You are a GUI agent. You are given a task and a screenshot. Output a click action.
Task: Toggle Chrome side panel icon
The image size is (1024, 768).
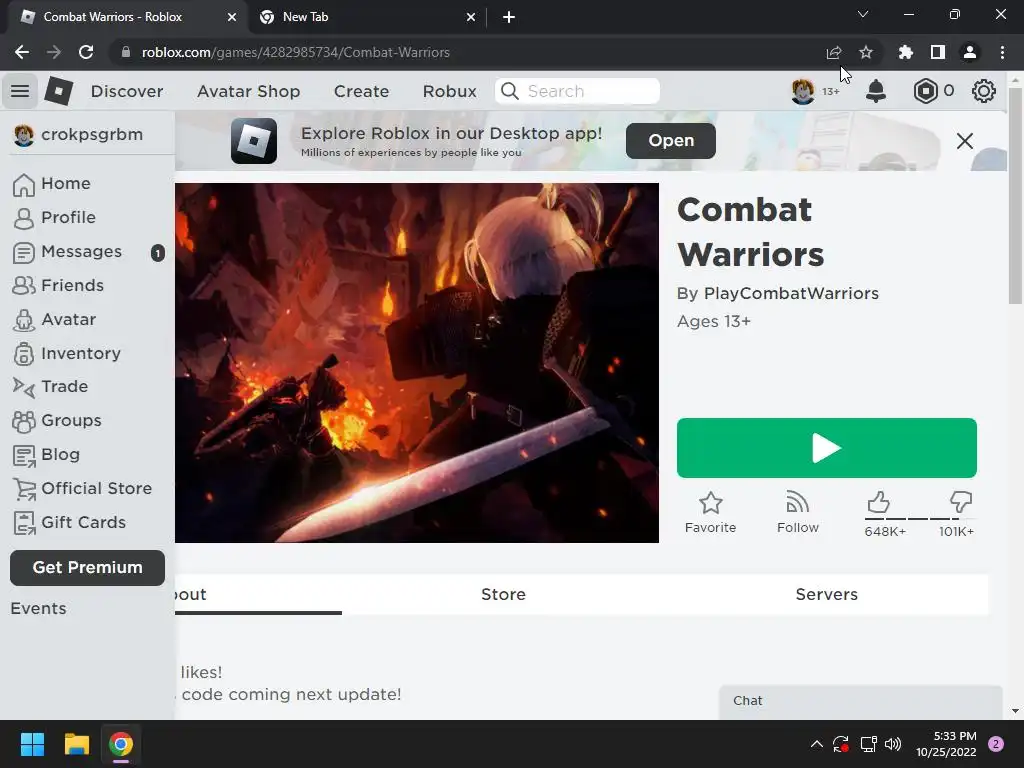click(x=938, y=52)
